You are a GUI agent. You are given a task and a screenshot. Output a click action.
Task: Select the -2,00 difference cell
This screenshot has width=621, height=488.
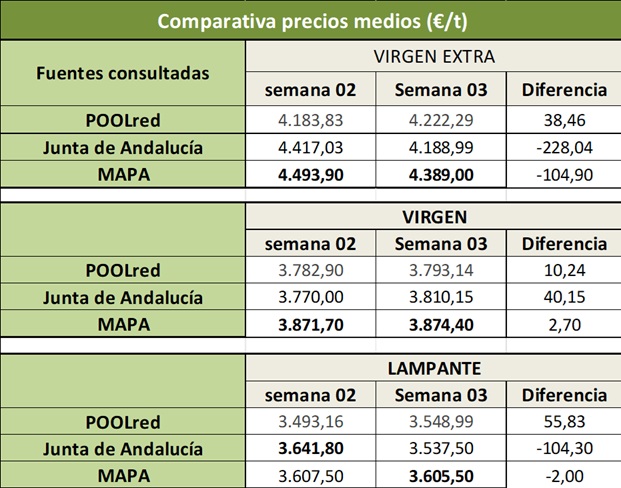pyautogui.click(x=564, y=474)
